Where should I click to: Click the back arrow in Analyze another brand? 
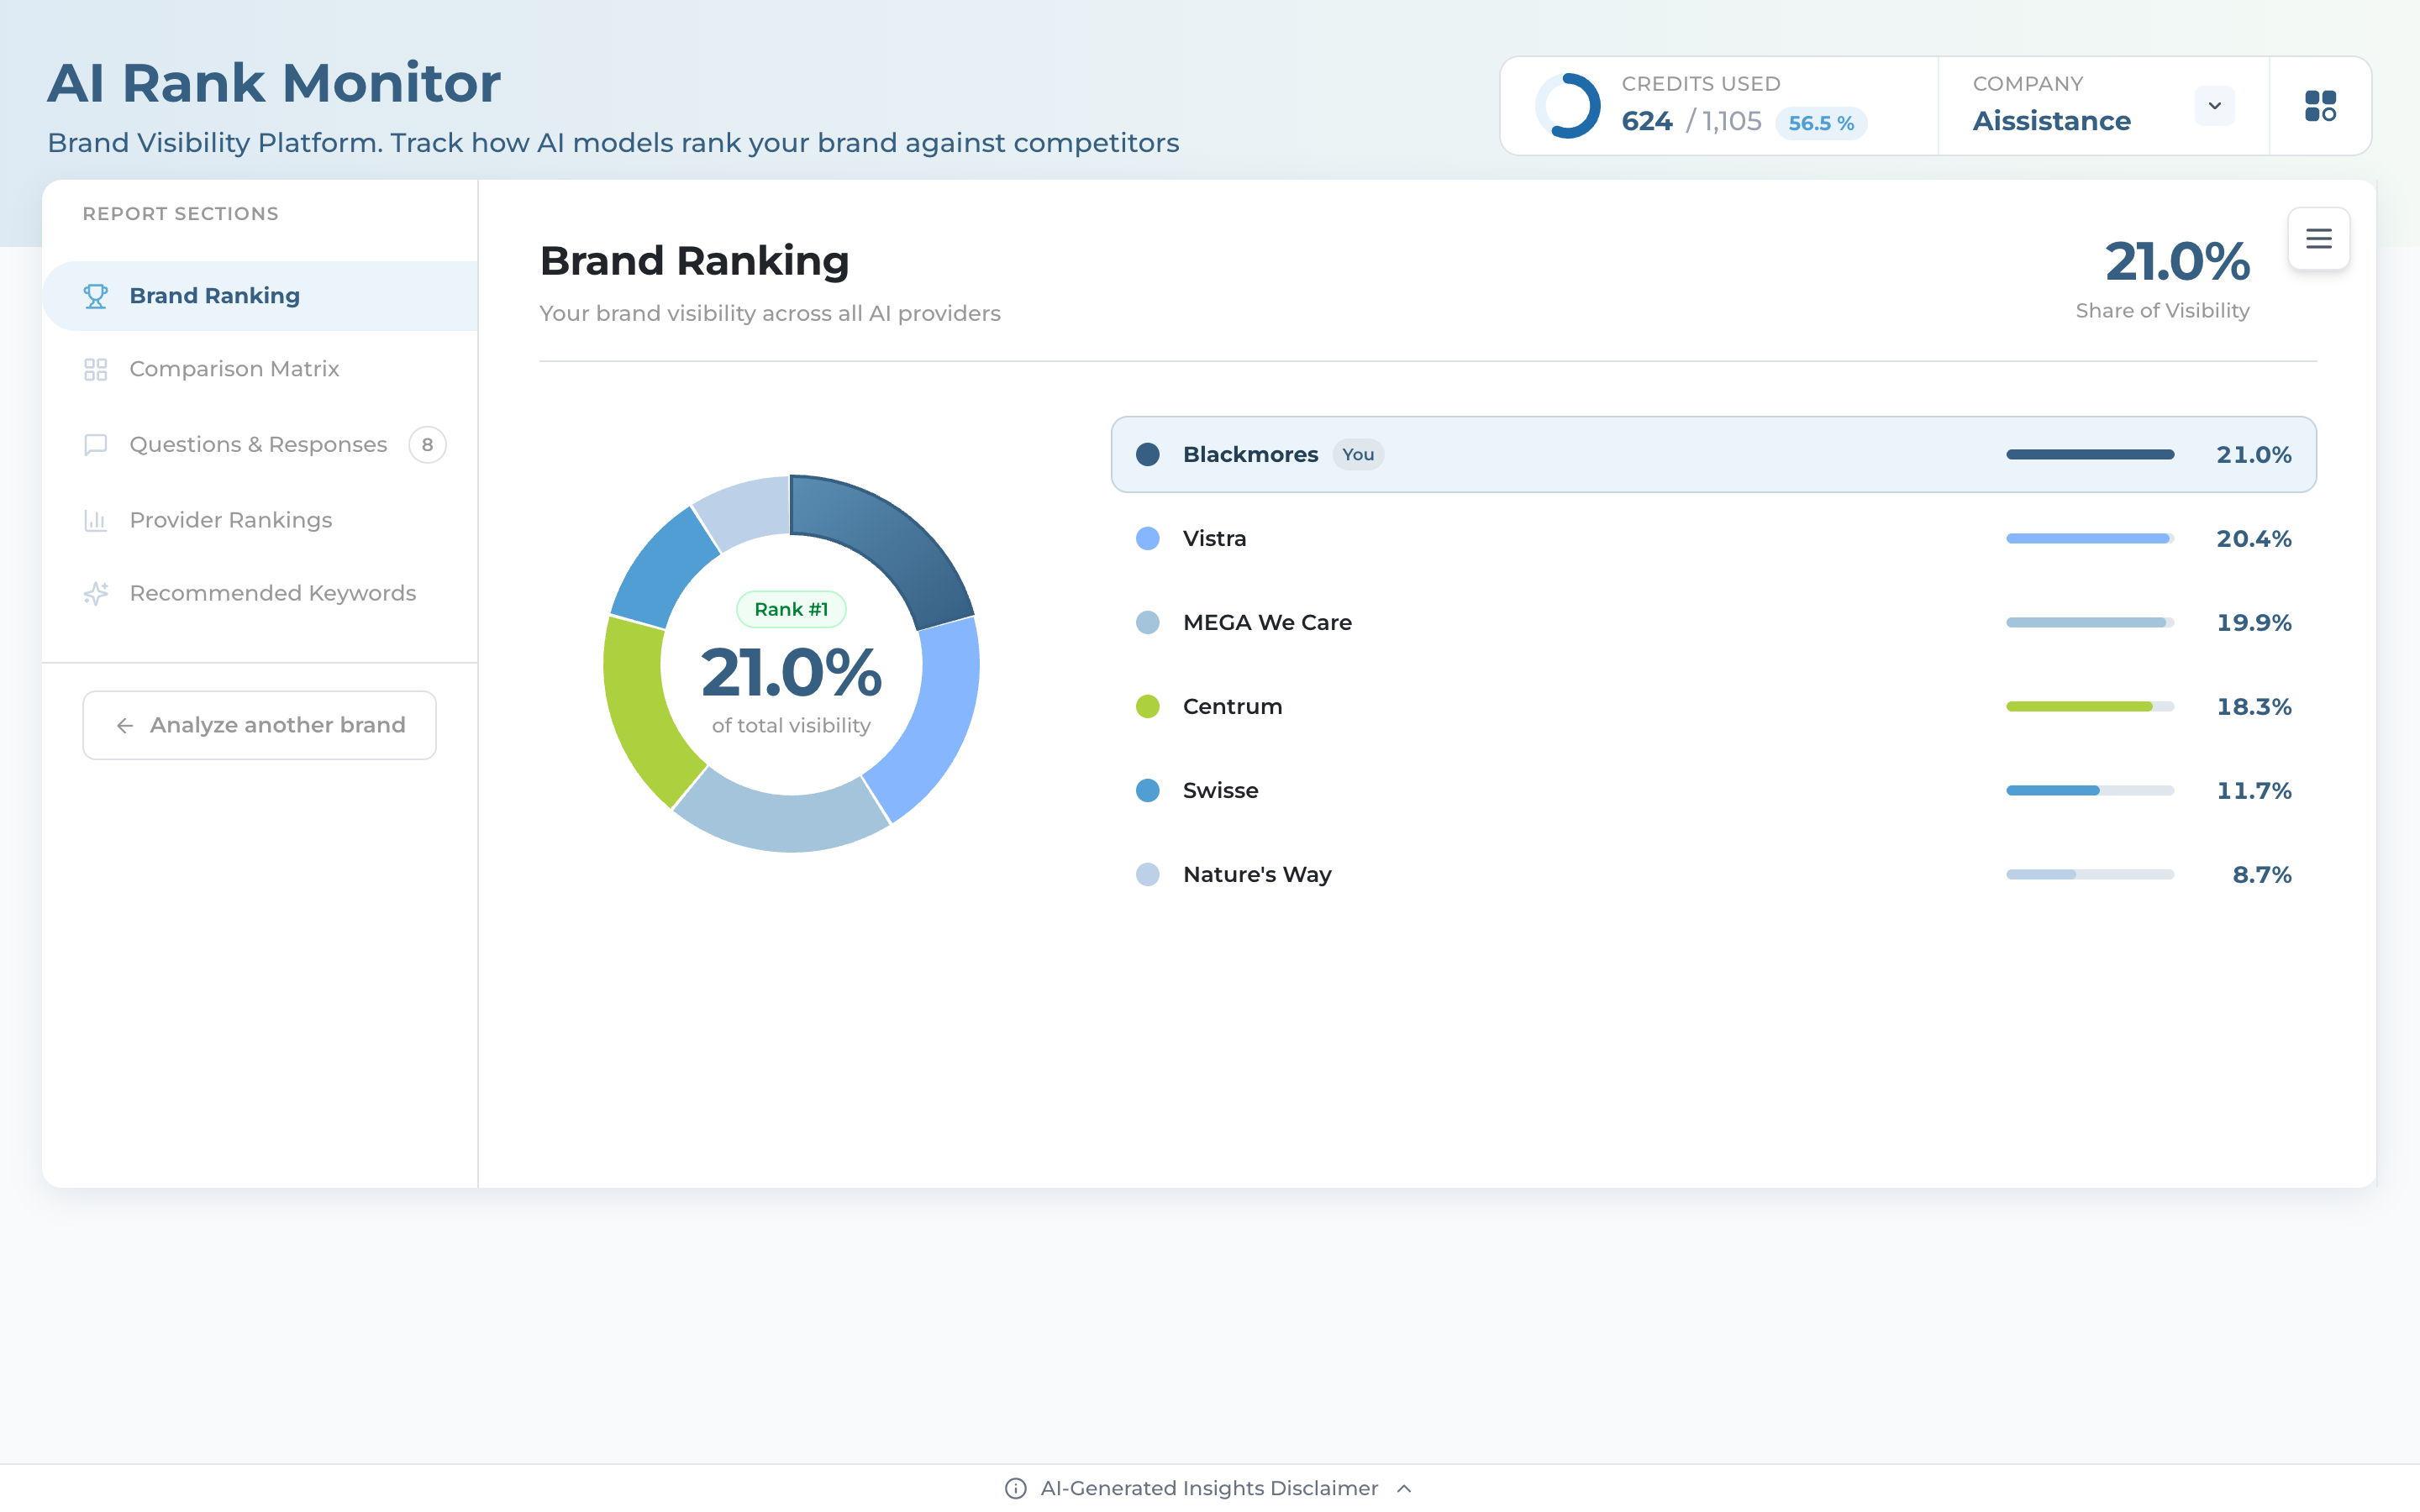(x=125, y=726)
